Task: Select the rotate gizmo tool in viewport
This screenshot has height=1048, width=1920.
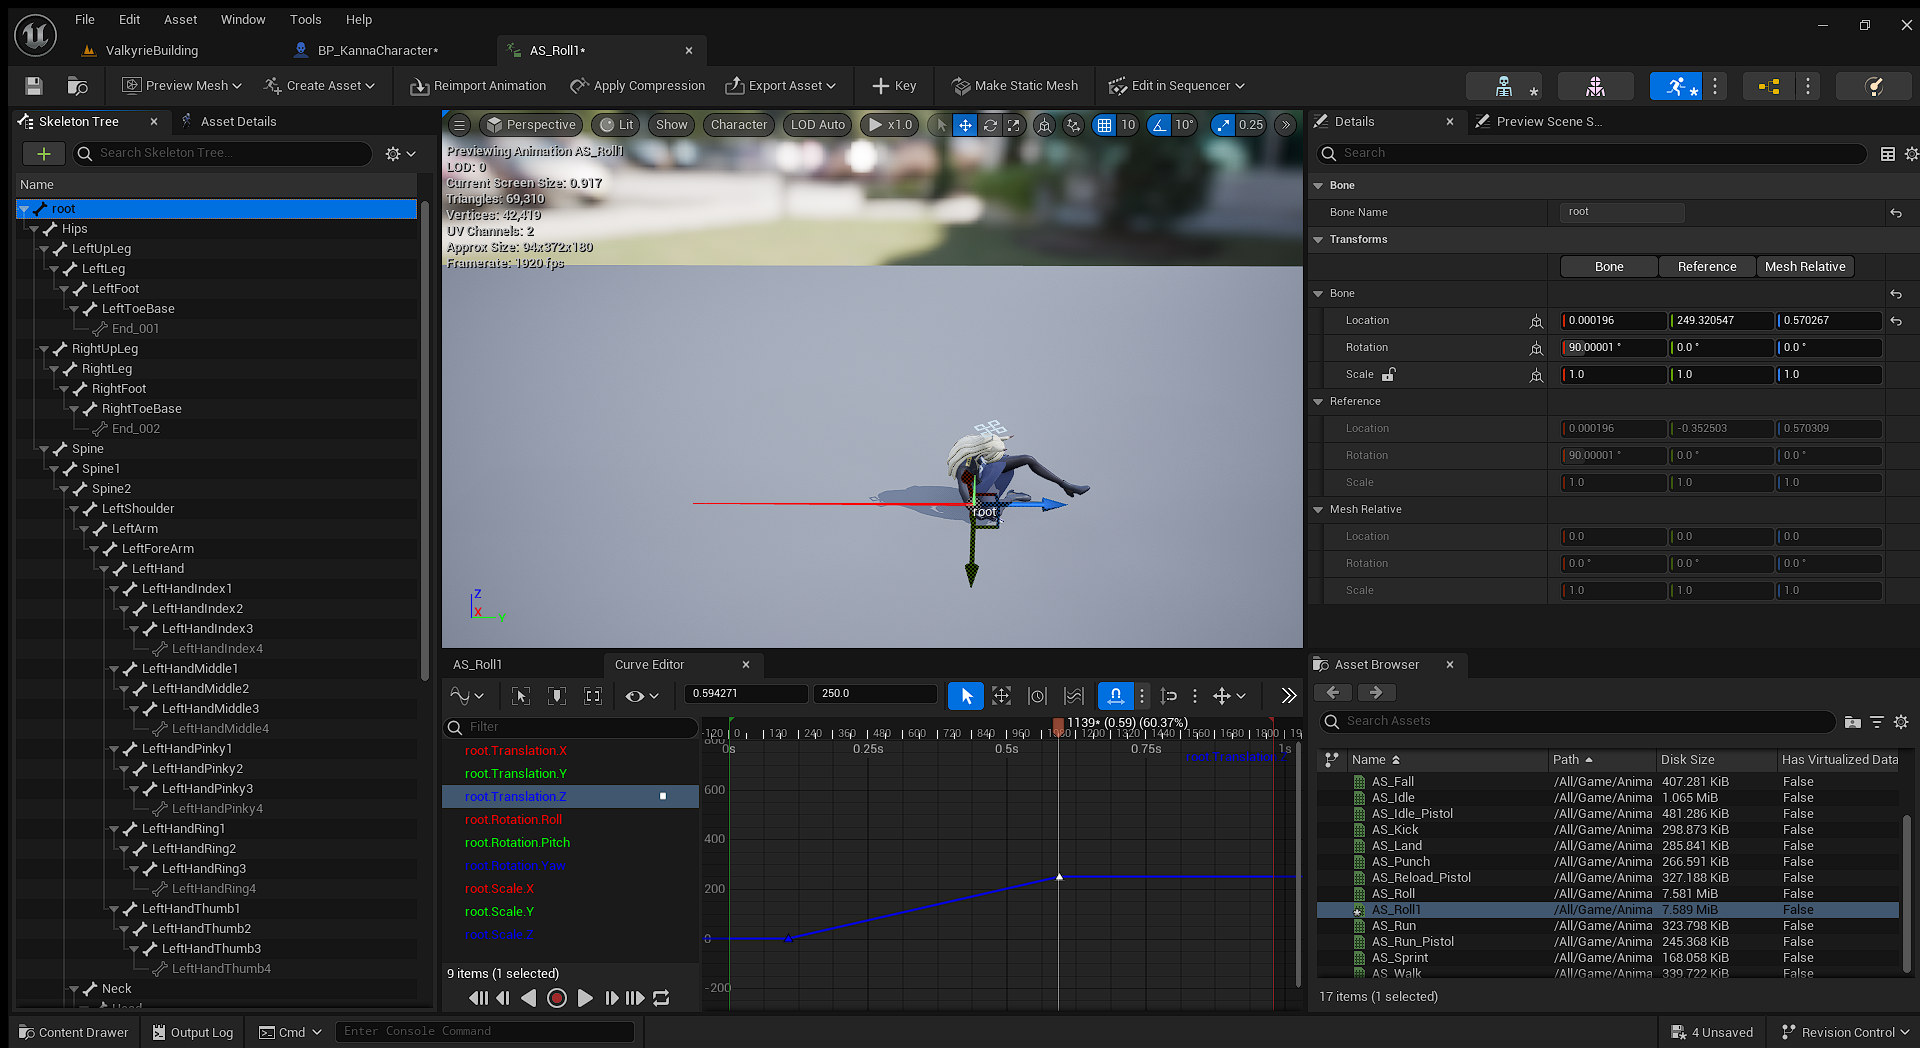Action: click(x=990, y=125)
